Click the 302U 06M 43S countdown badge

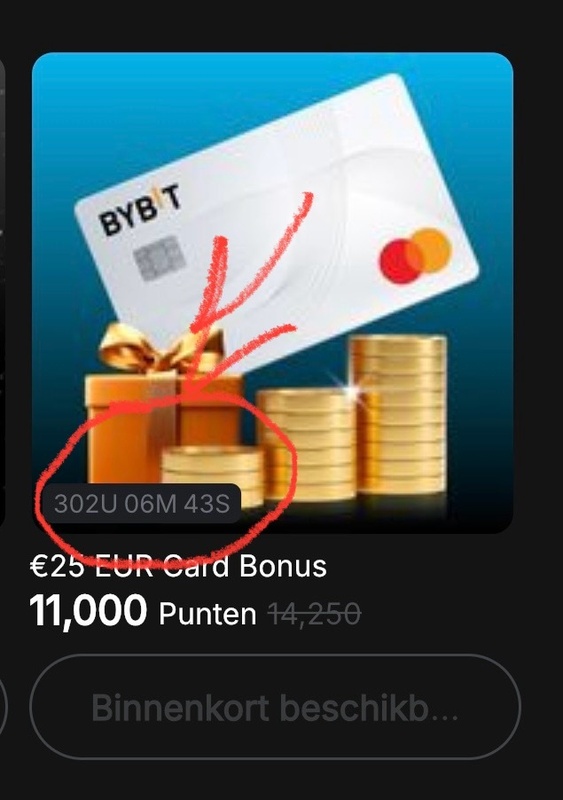point(141,504)
